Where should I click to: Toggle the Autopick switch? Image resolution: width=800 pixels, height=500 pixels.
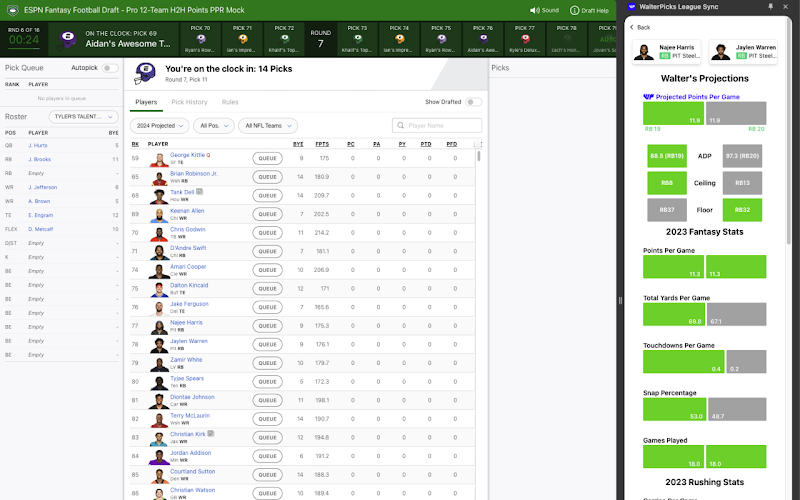click(x=110, y=68)
